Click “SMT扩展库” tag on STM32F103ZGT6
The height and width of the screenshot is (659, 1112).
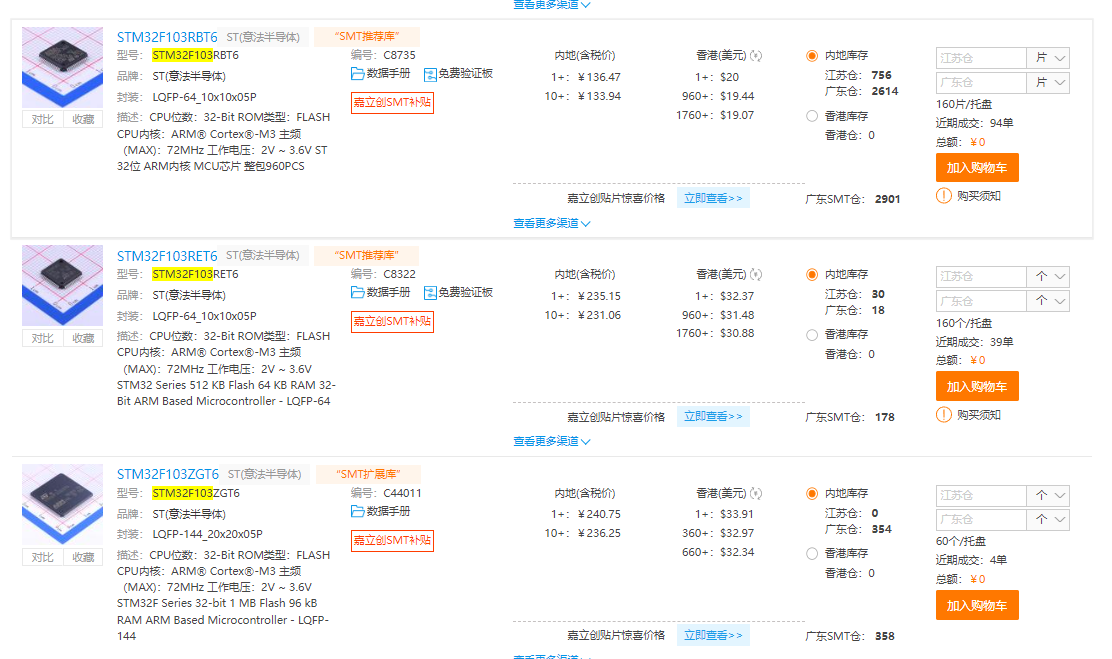coord(368,474)
